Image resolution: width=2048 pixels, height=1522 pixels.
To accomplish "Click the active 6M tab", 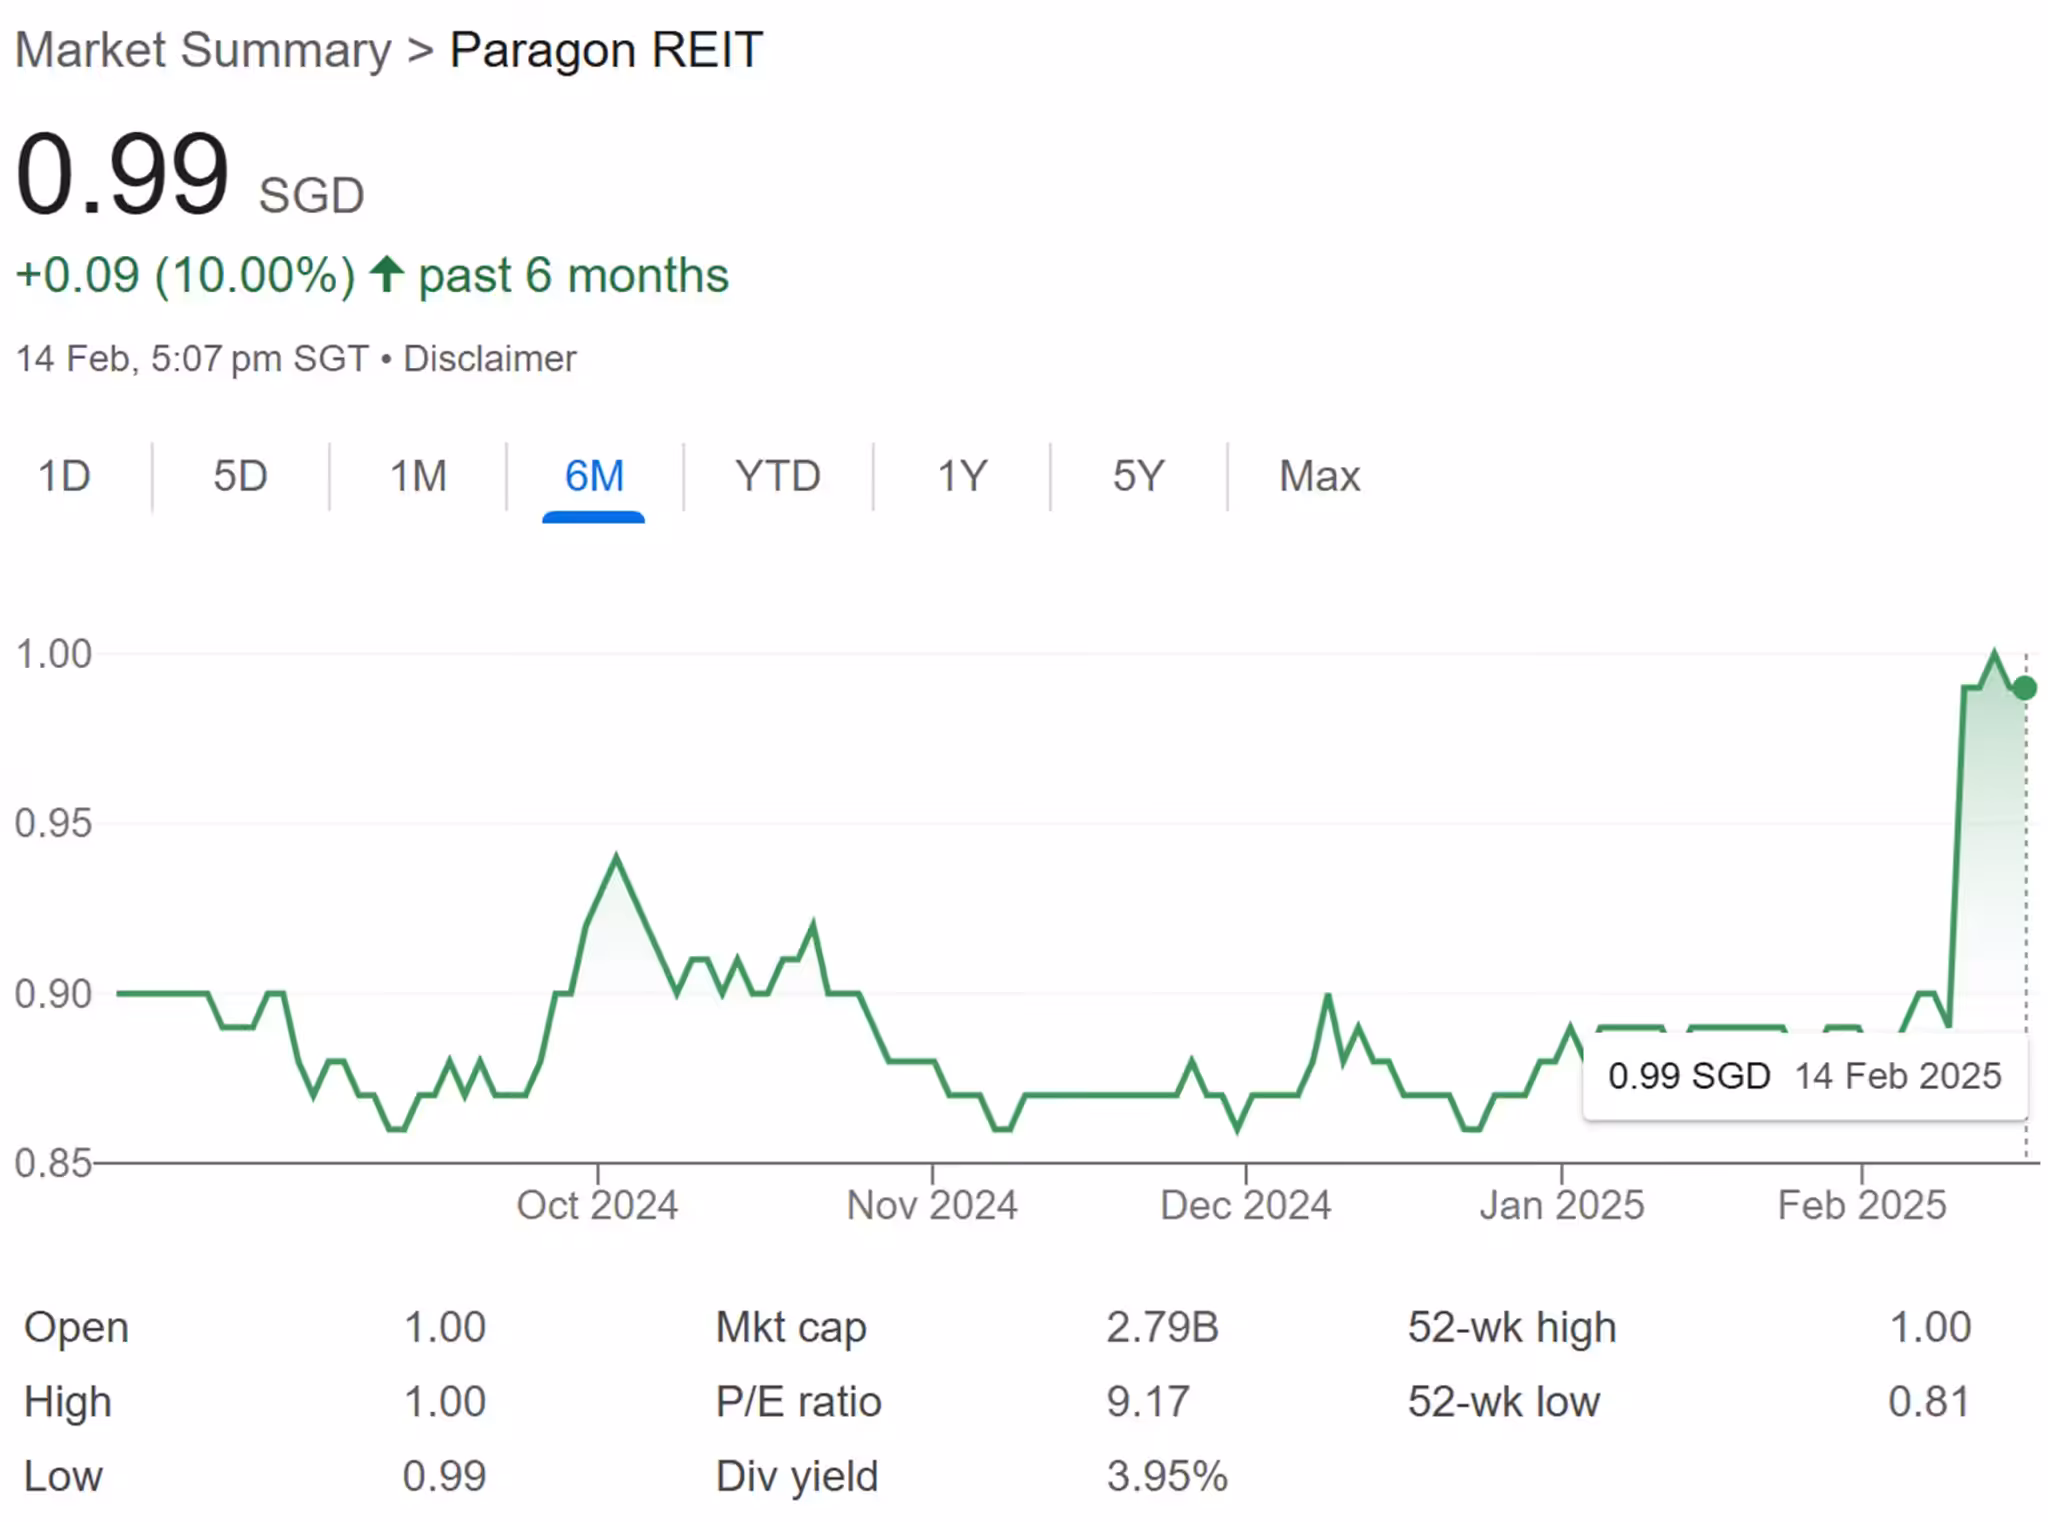I will tap(594, 476).
